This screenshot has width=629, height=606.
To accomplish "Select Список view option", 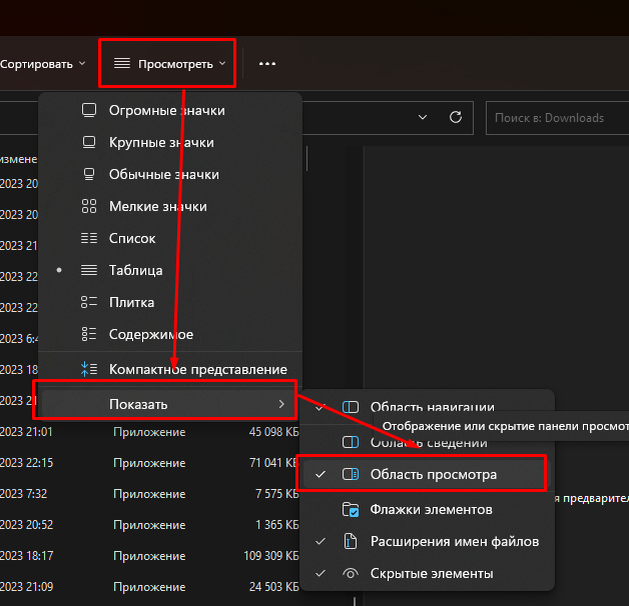I will point(170,238).
